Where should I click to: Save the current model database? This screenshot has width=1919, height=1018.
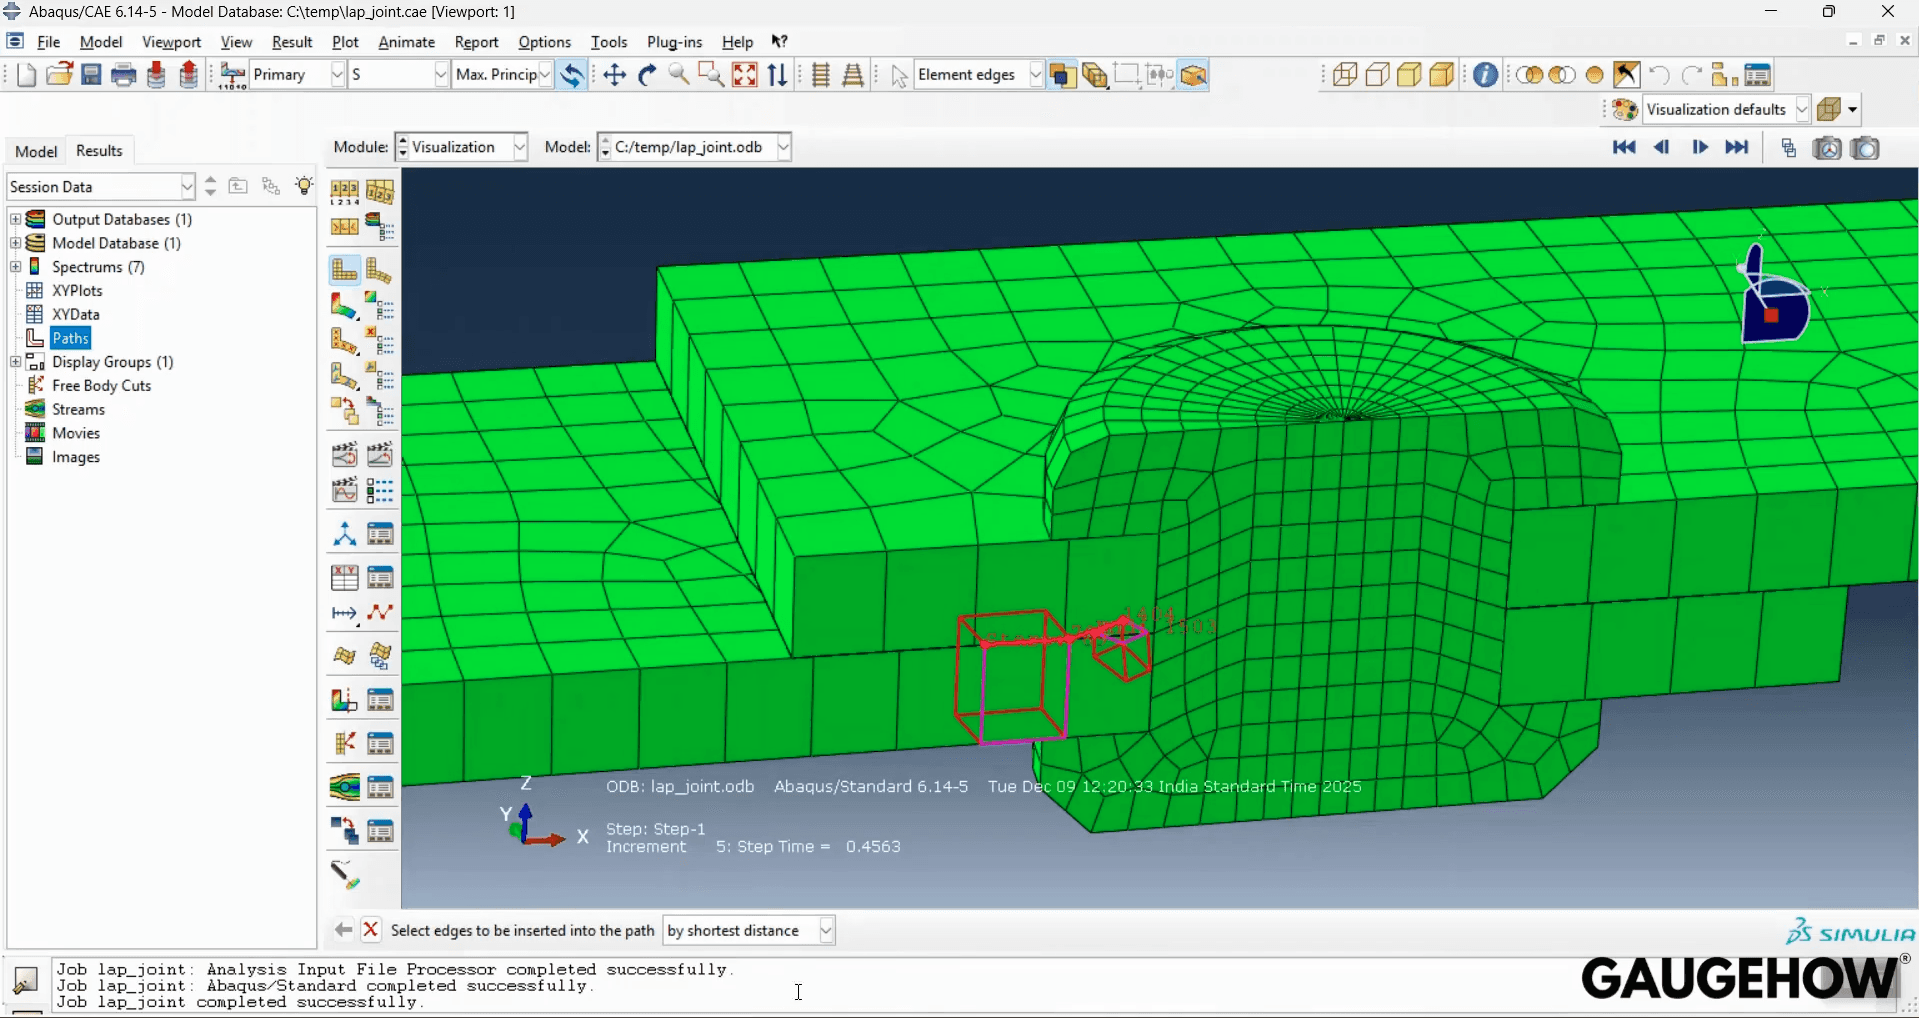pyautogui.click(x=91, y=74)
